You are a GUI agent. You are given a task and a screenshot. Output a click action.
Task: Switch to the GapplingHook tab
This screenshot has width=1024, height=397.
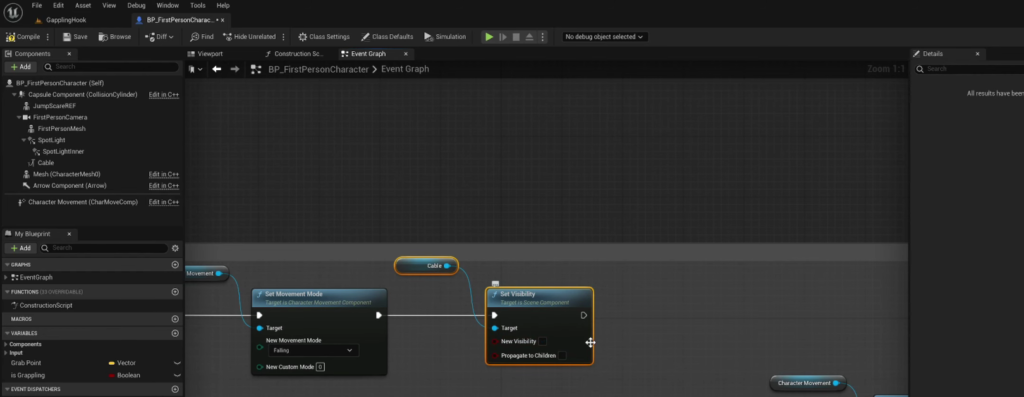click(x=65, y=20)
